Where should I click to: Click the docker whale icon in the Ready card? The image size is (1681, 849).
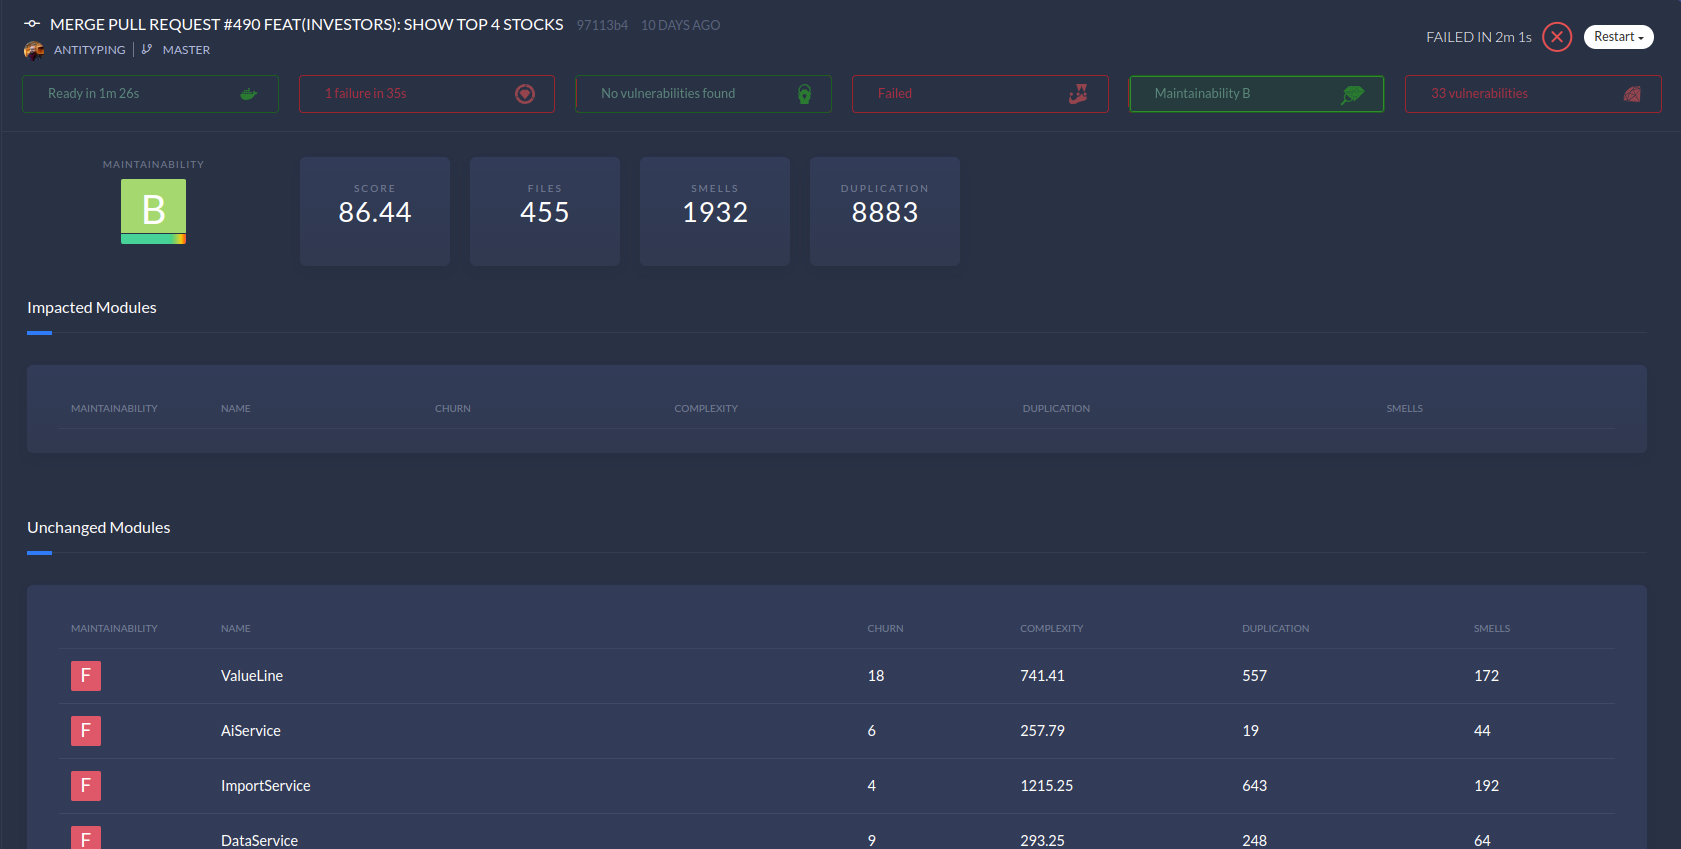coord(249,94)
